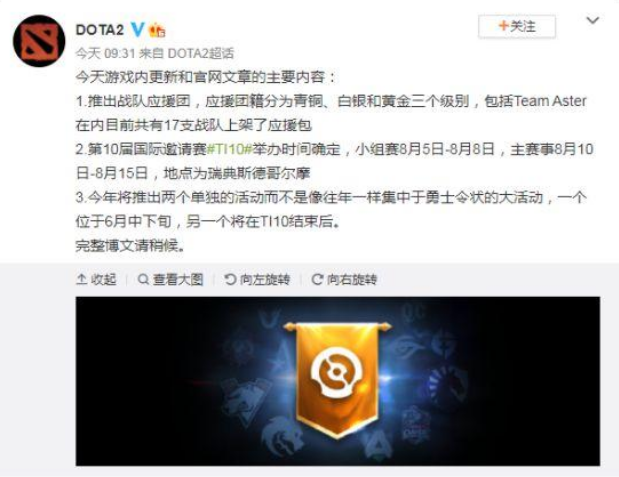
Task: Click the 今天 09:31 post timestamp
Action: (x=105, y=53)
